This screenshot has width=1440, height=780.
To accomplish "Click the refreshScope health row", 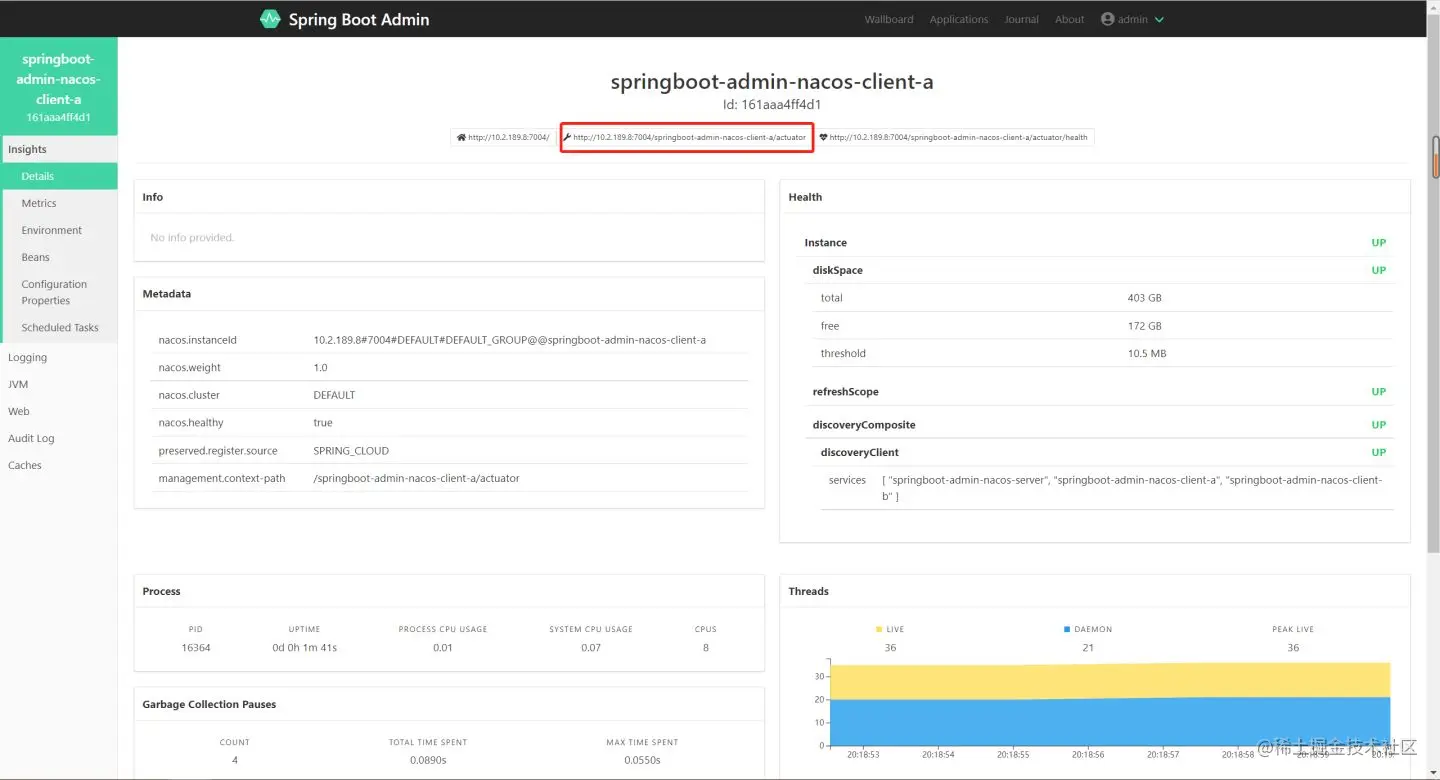I will (1099, 392).
